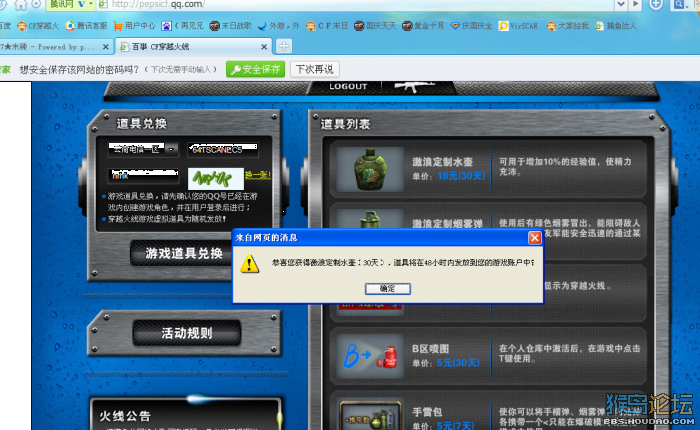The width and height of the screenshot is (700, 430).
Task: Dismiss password prompt with 下次再说
Action: [314, 69]
